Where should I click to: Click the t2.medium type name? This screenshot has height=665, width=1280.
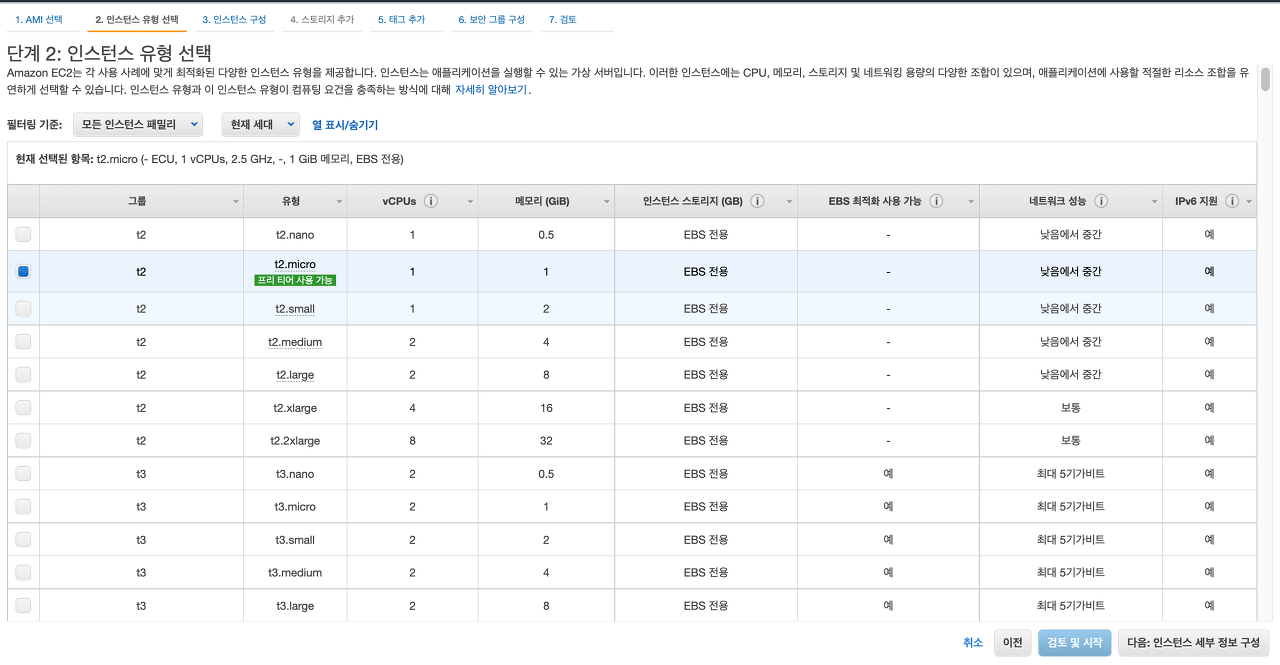pyautogui.click(x=295, y=342)
